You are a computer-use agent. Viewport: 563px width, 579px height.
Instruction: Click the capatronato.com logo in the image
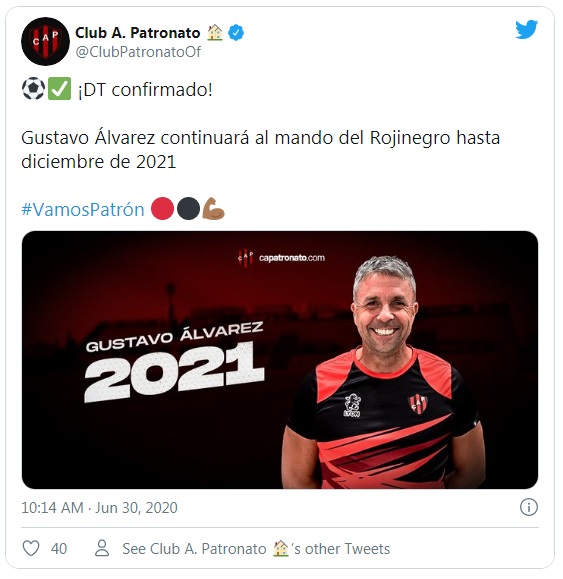pyautogui.click(x=281, y=257)
